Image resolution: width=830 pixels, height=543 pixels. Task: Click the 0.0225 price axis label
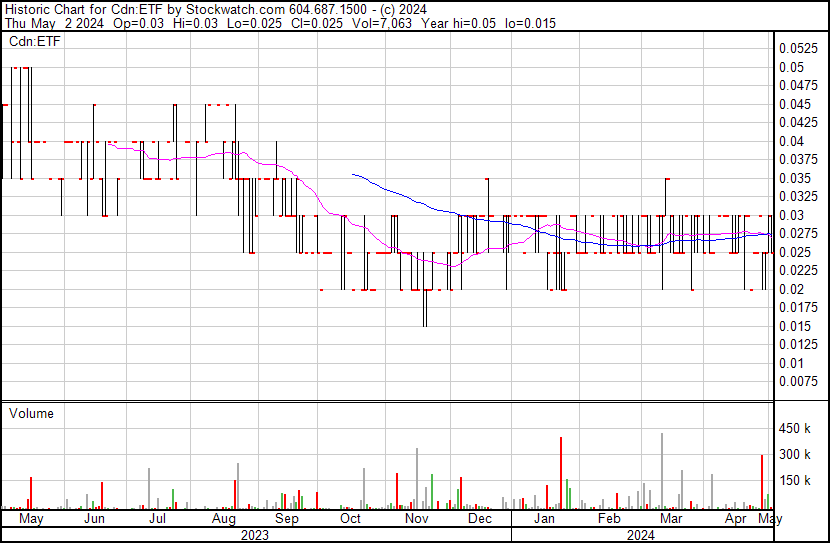click(x=798, y=271)
